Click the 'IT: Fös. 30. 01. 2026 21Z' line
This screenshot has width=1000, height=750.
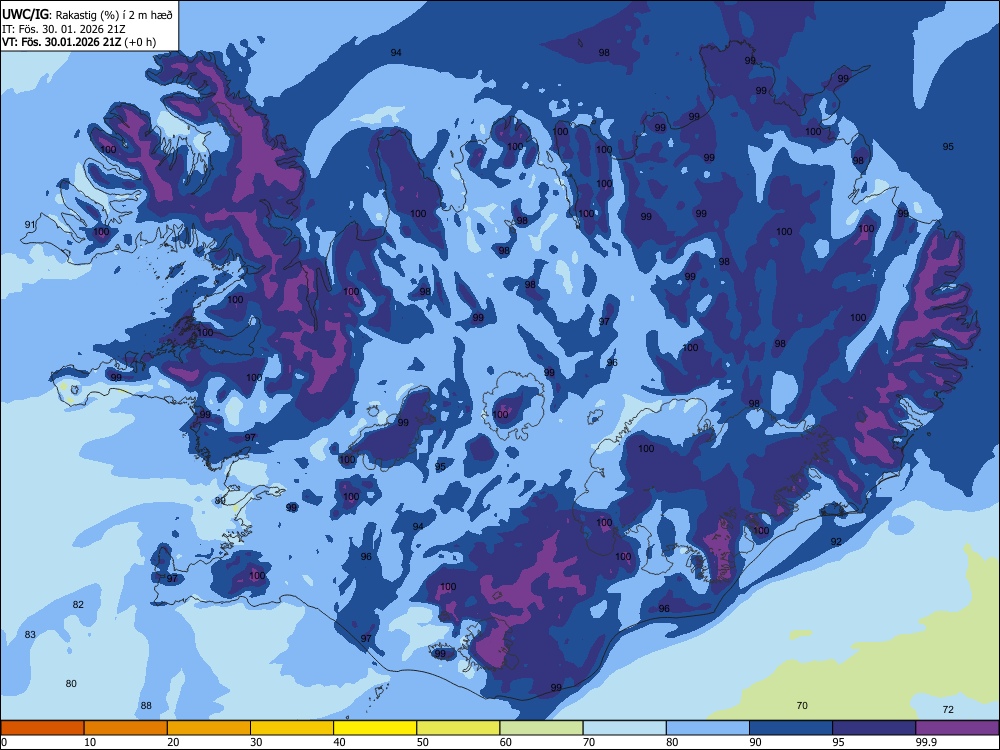point(63,29)
